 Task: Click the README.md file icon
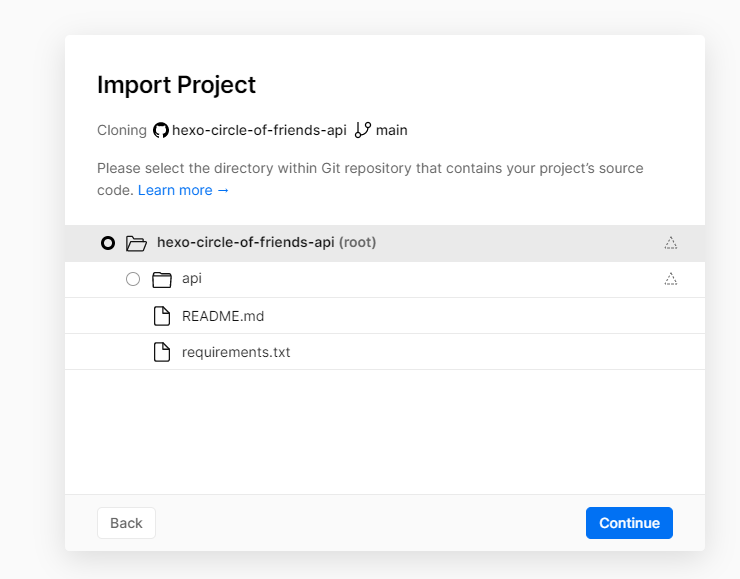(161, 316)
